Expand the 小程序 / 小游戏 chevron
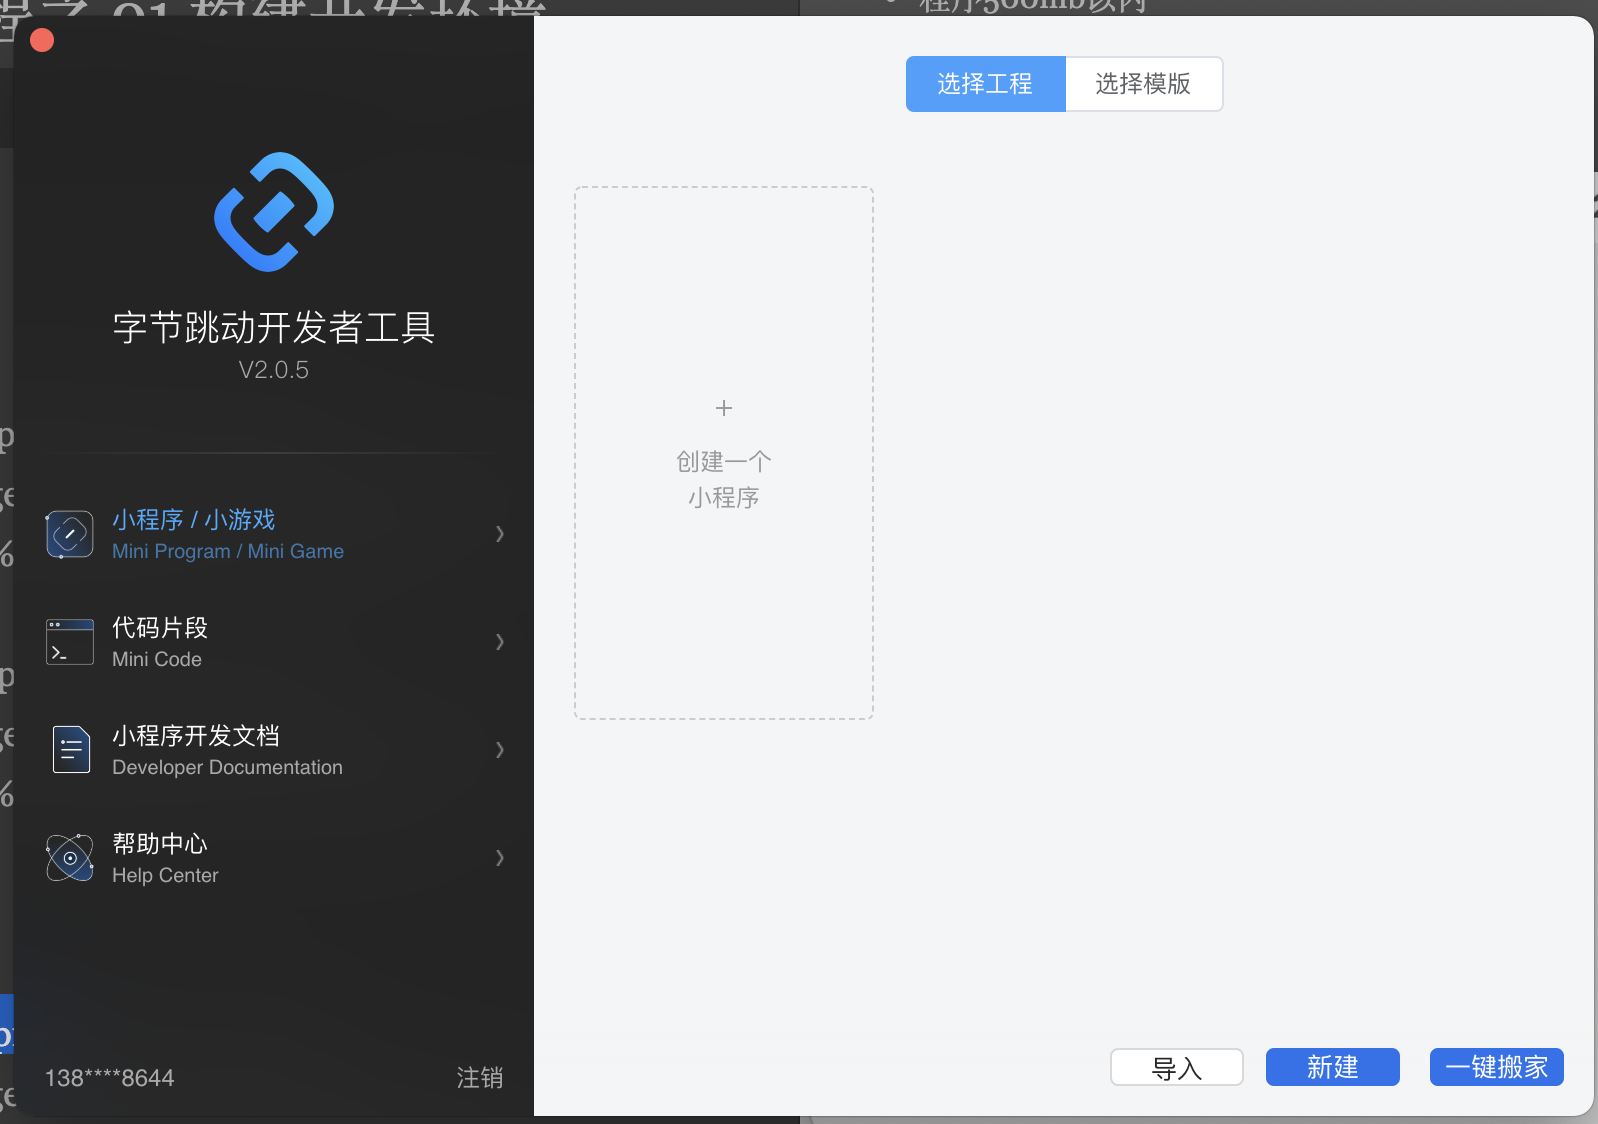 (x=499, y=534)
